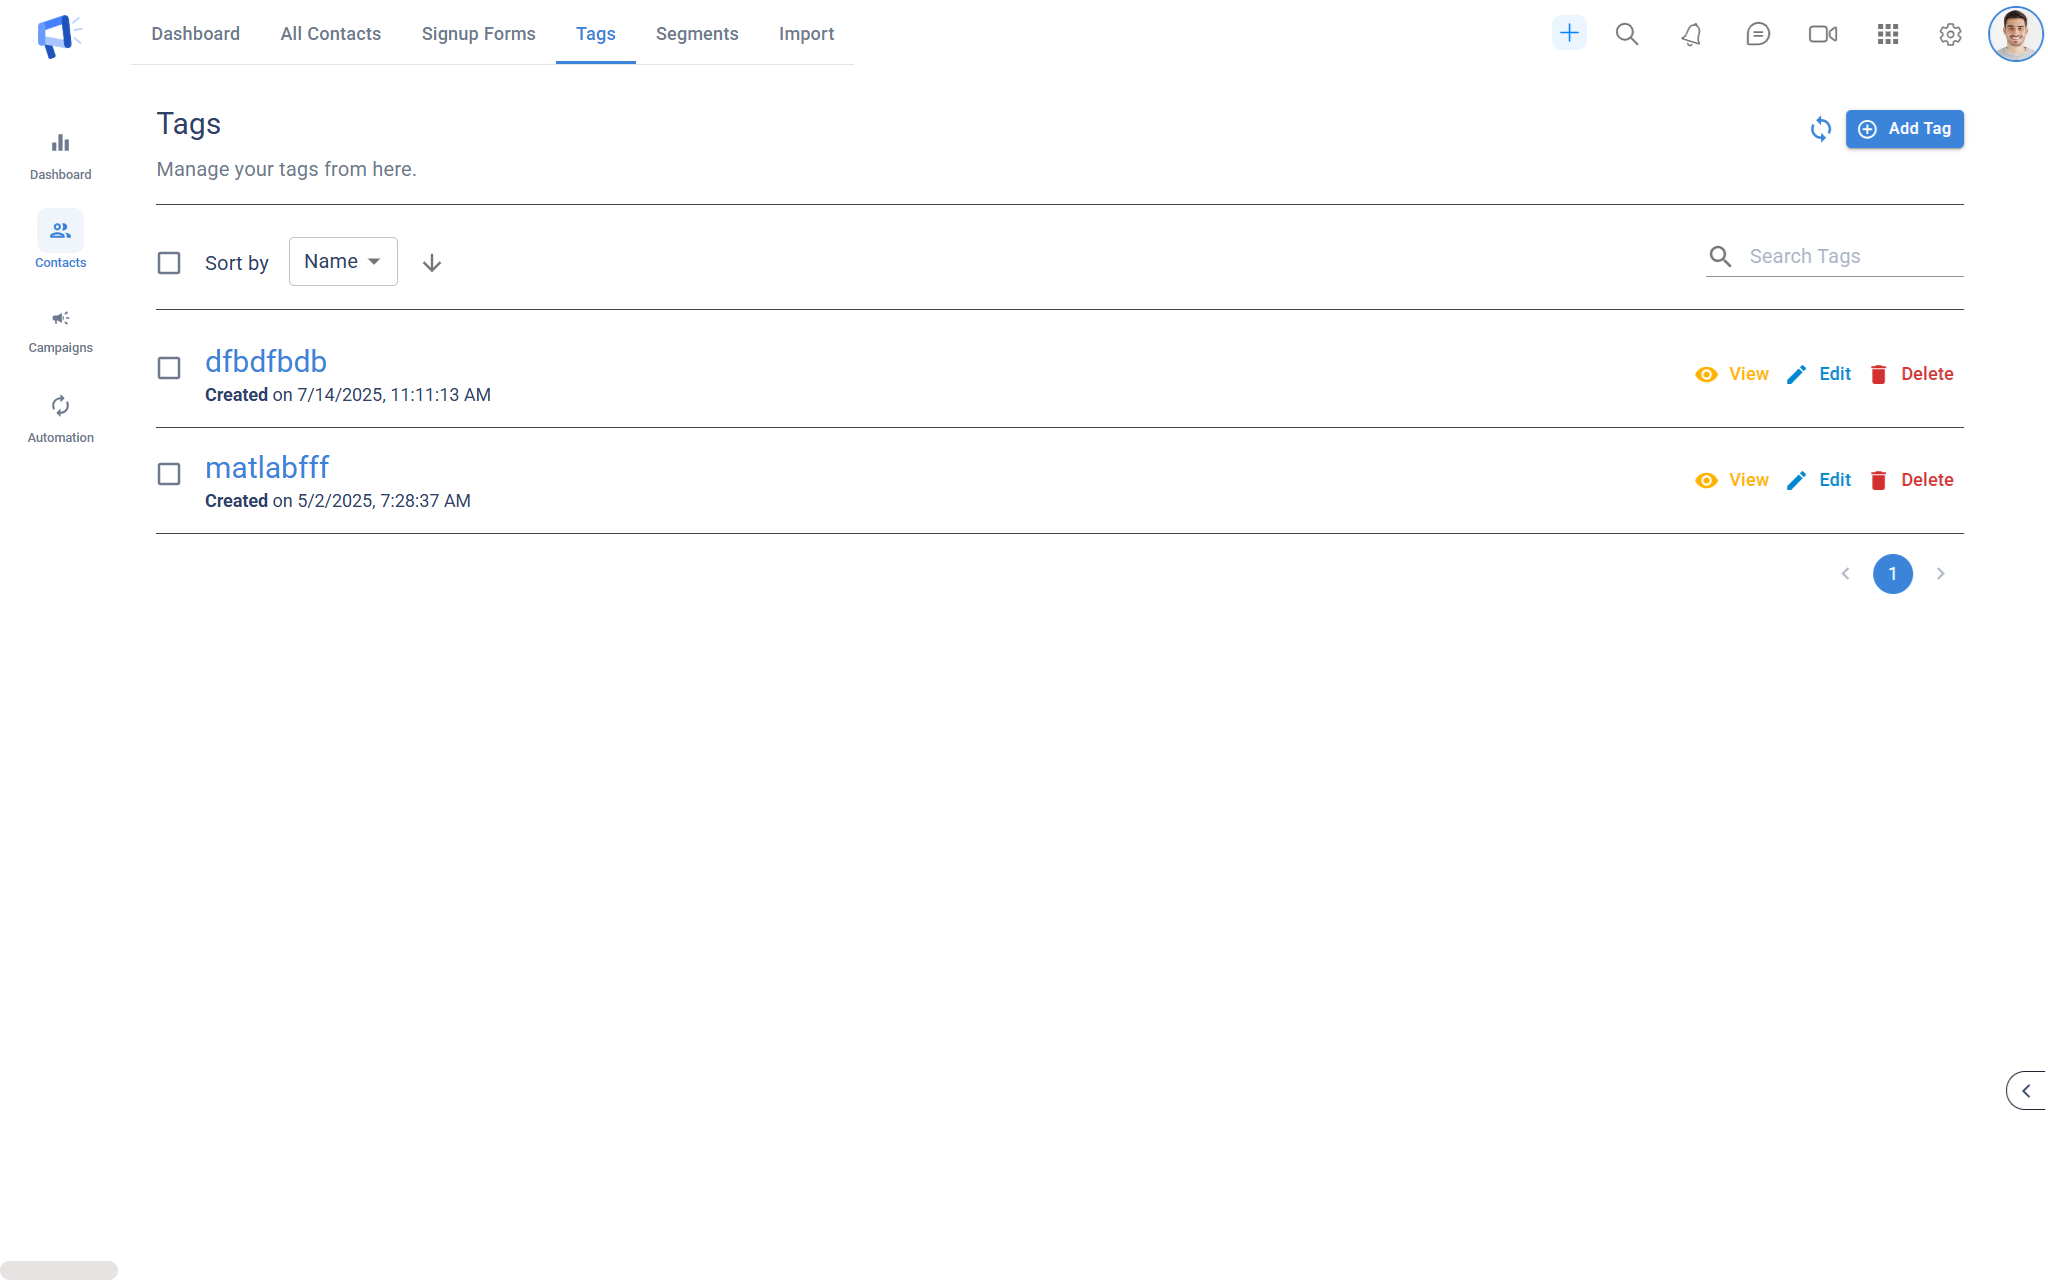The image size is (2048, 1280).
Task: Delete the matlabfff tag
Action: (1911, 480)
